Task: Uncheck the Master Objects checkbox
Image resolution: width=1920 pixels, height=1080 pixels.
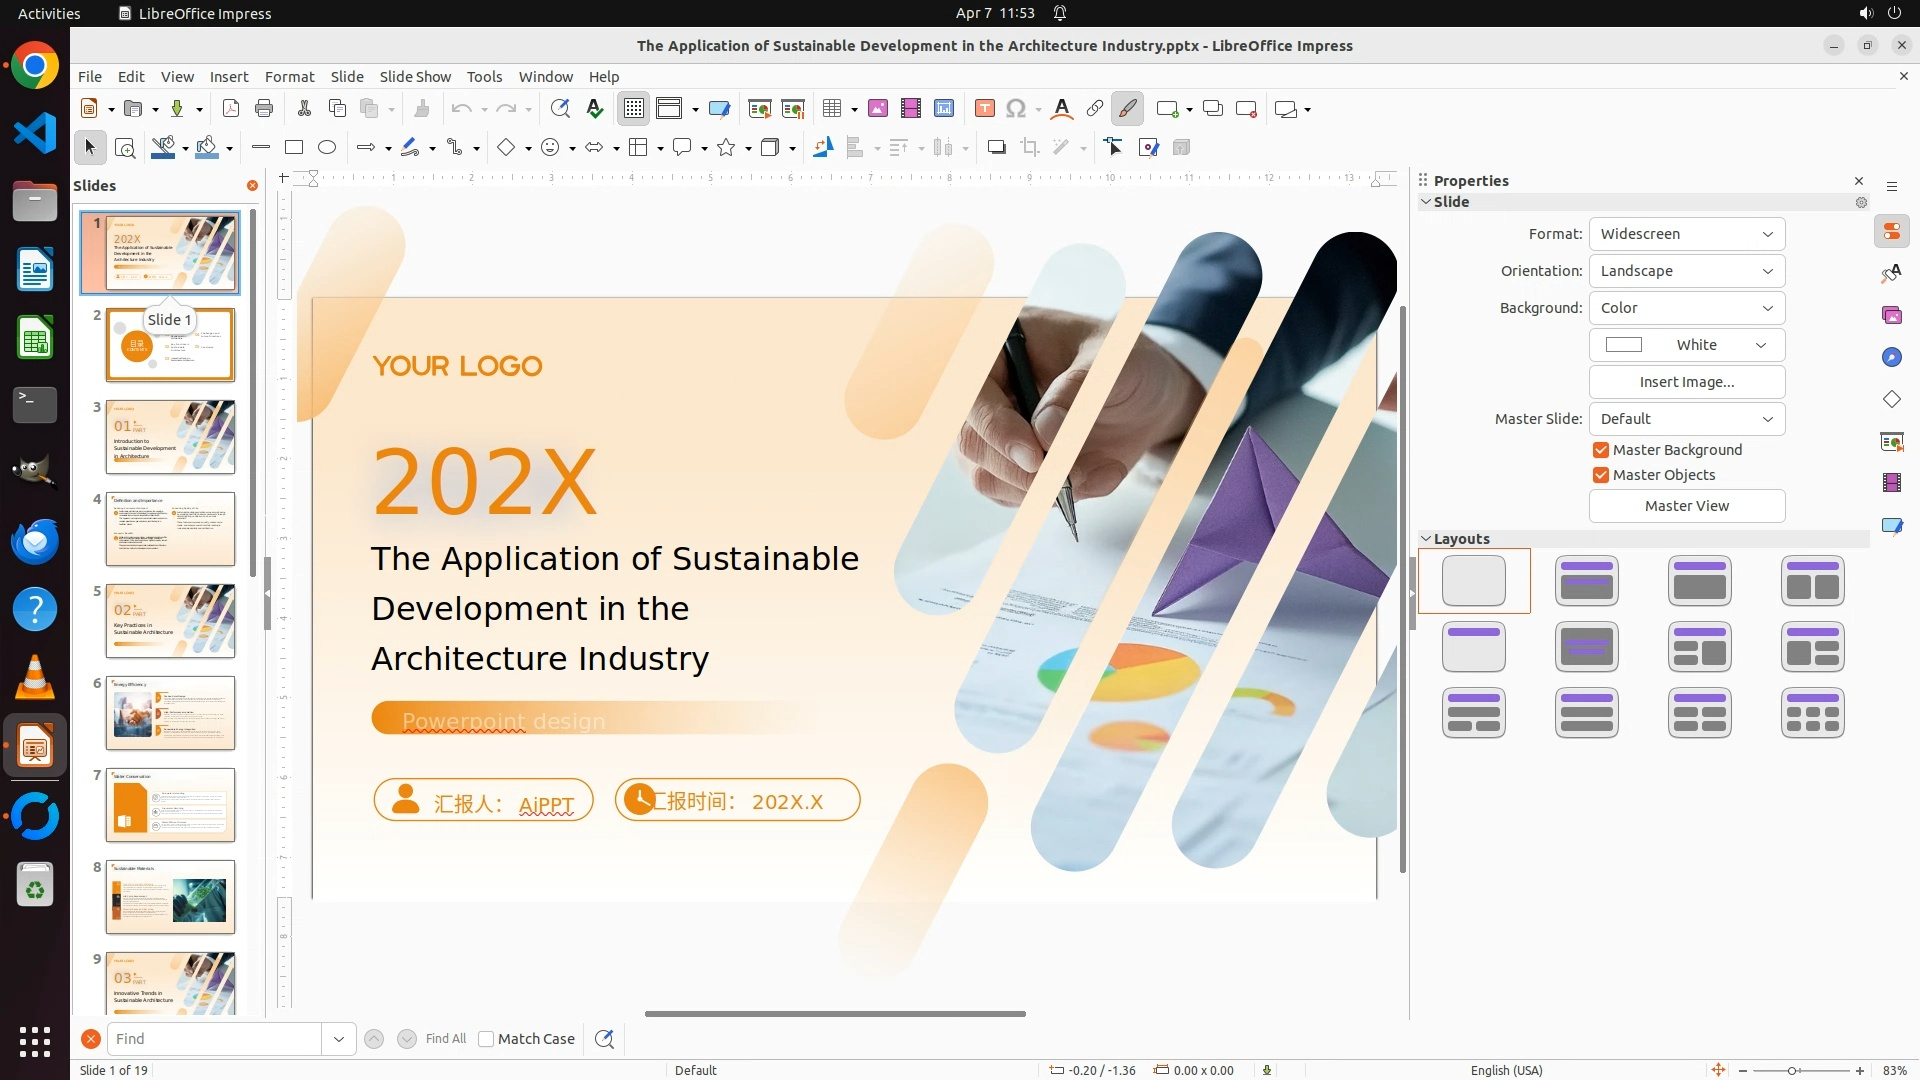Action: tap(1601, 475)
